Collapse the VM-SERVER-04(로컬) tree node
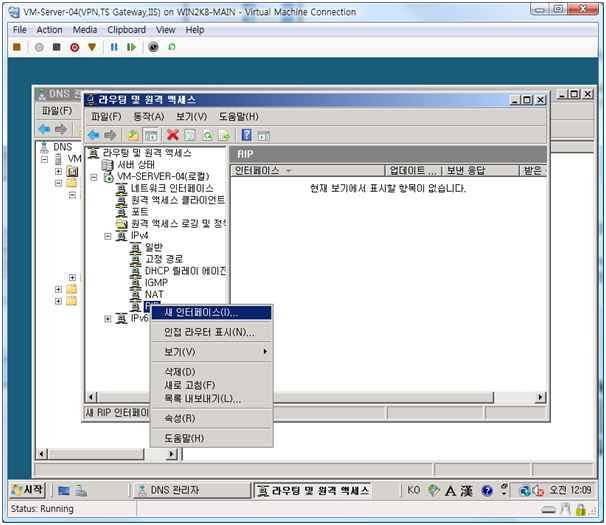Image resolution: width=606 pixels, height=525 pixels. coord(94,177)
